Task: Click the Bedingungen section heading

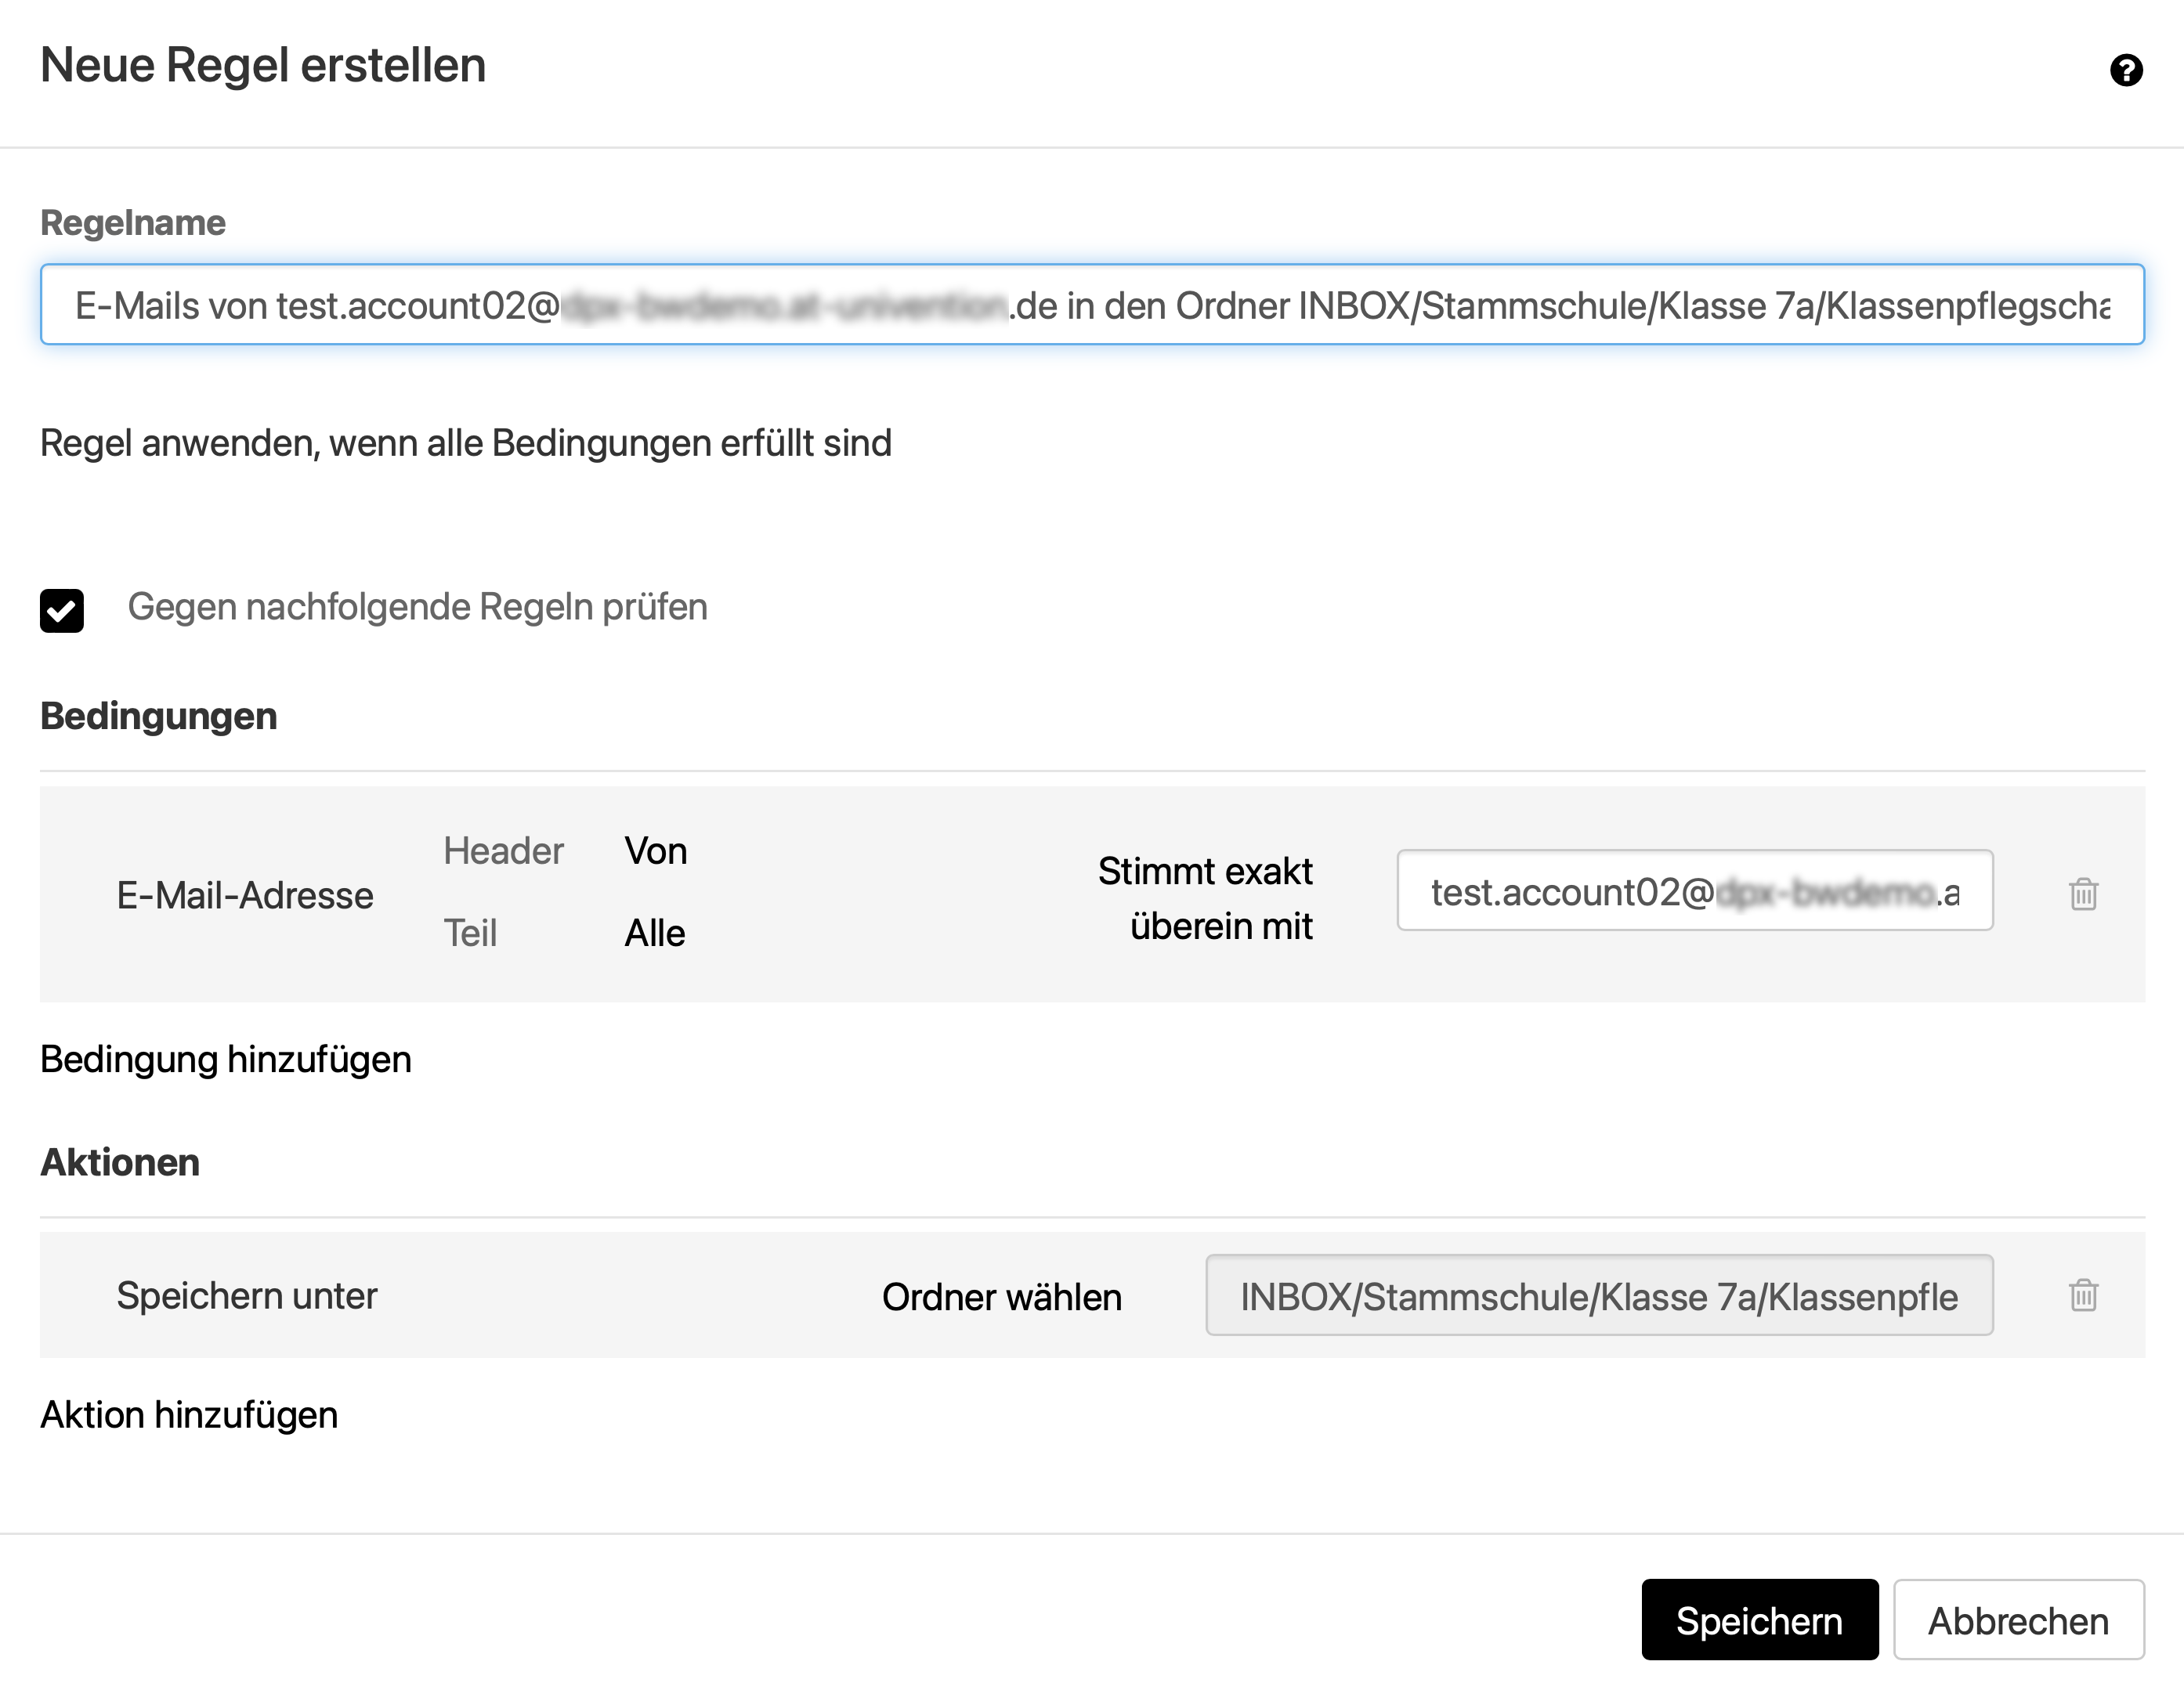Action: [x=158, y=715]
